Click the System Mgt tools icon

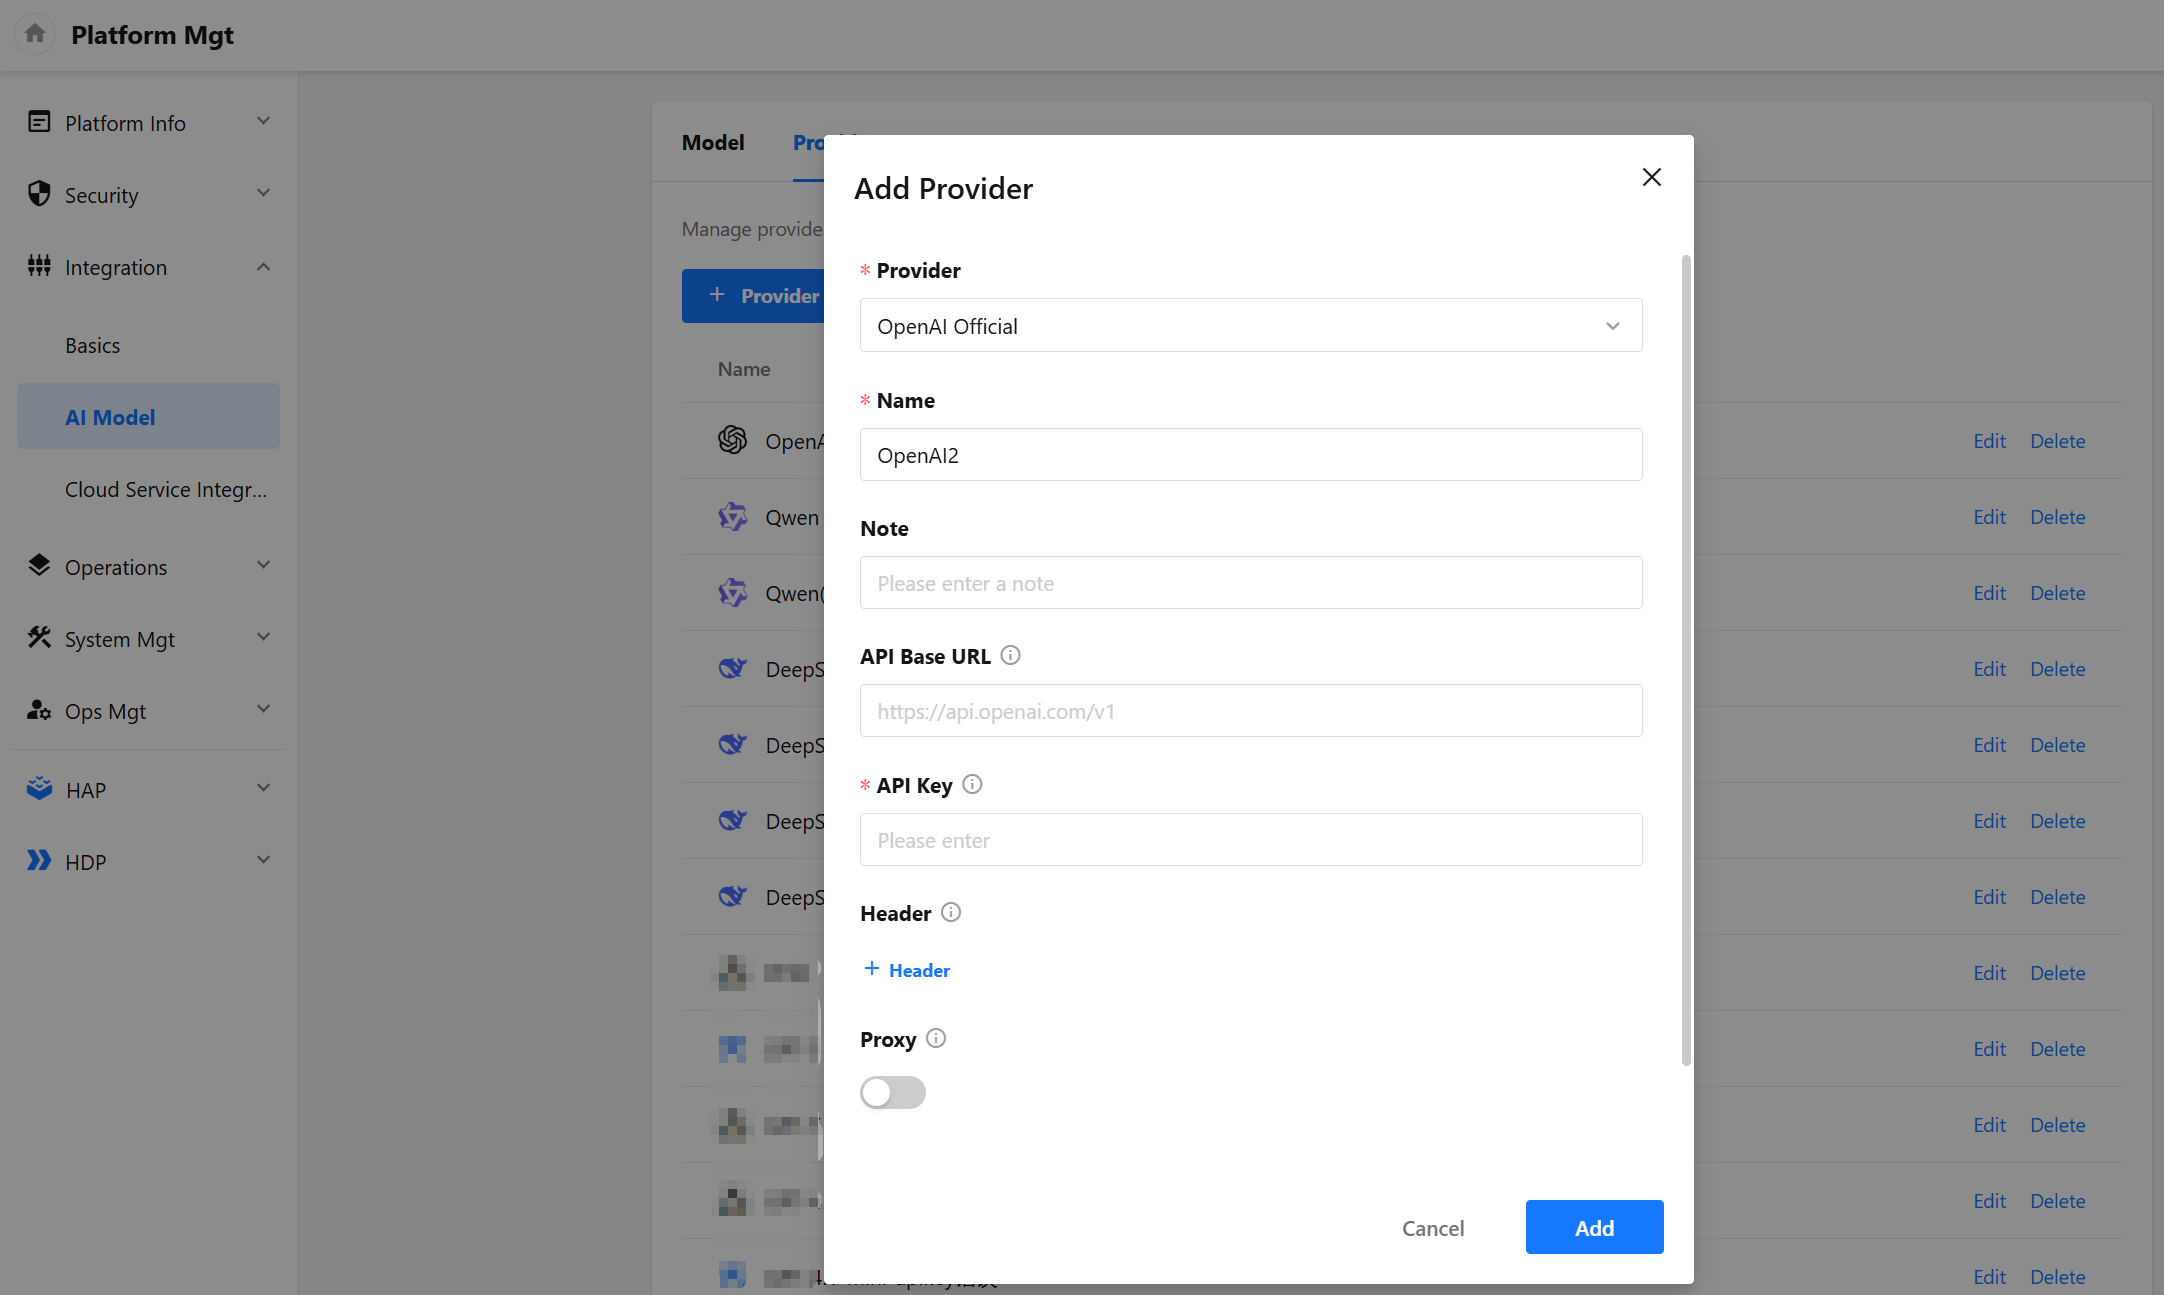[39, 638]
